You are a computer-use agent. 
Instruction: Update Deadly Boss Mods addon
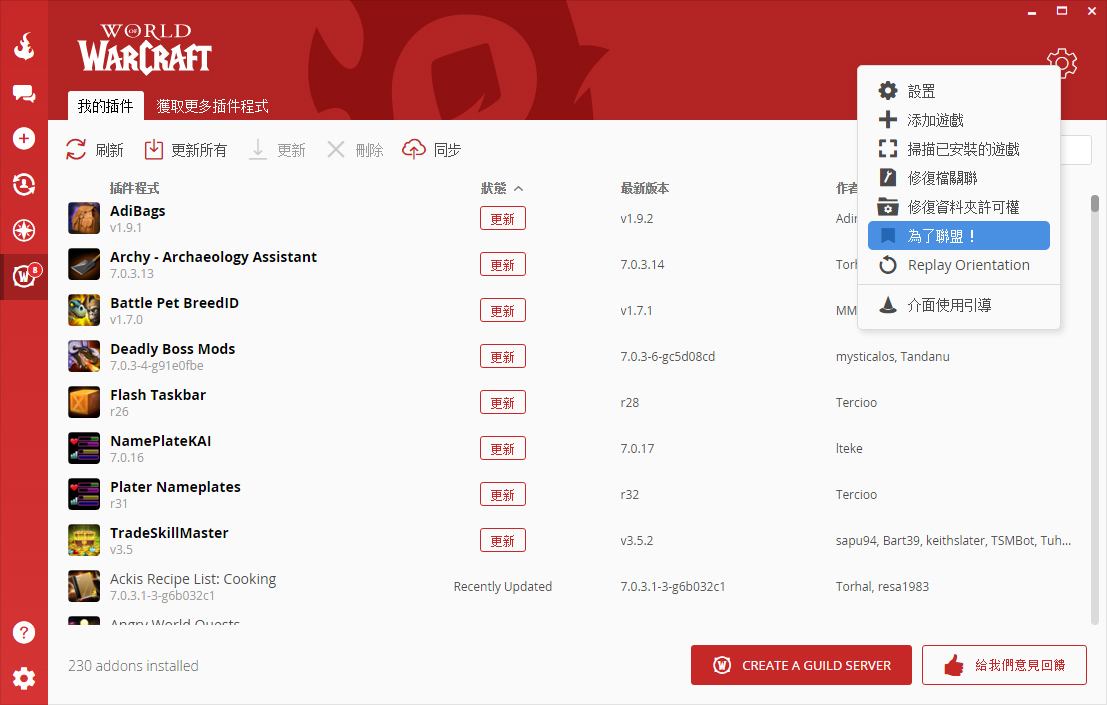click(x=503, y=356)
